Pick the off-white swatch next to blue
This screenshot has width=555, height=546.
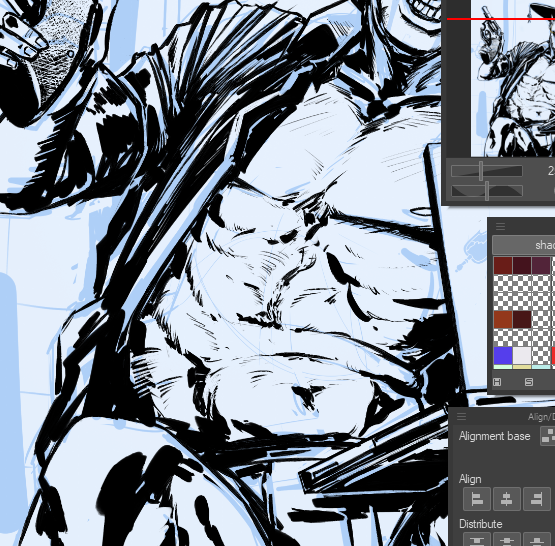(522, 355)
